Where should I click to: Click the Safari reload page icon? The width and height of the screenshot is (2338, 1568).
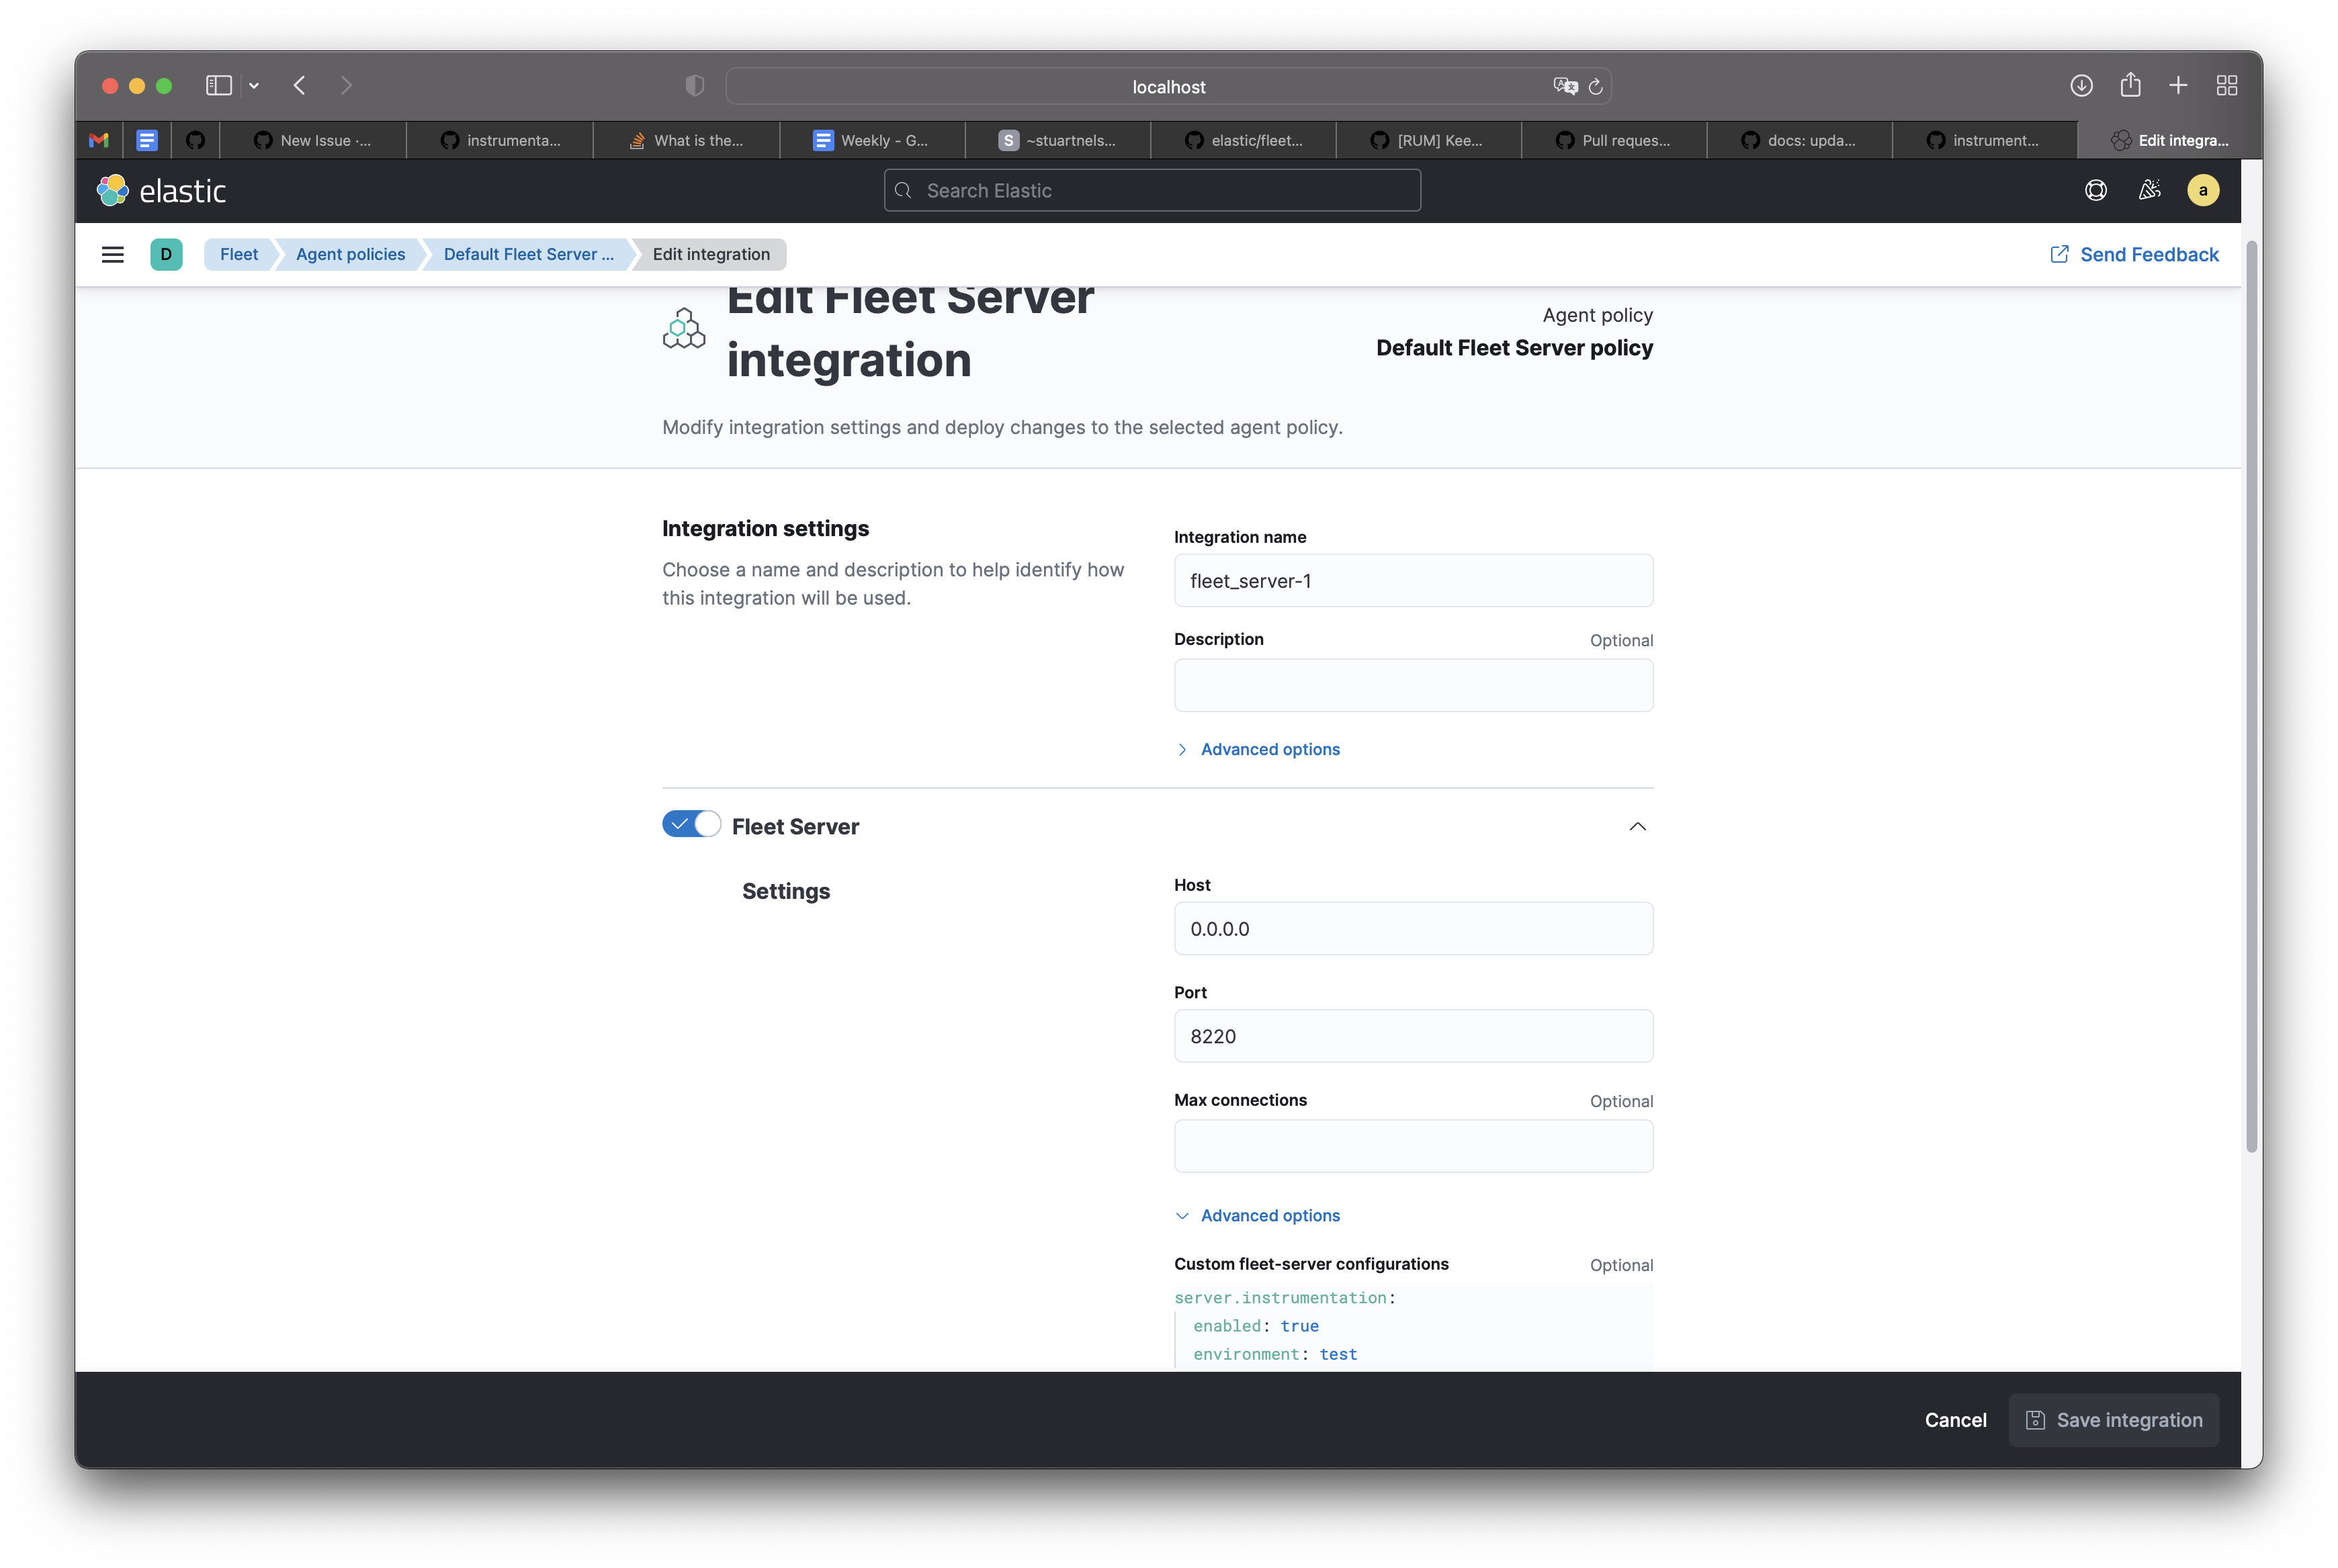[x=1596, y=87]
